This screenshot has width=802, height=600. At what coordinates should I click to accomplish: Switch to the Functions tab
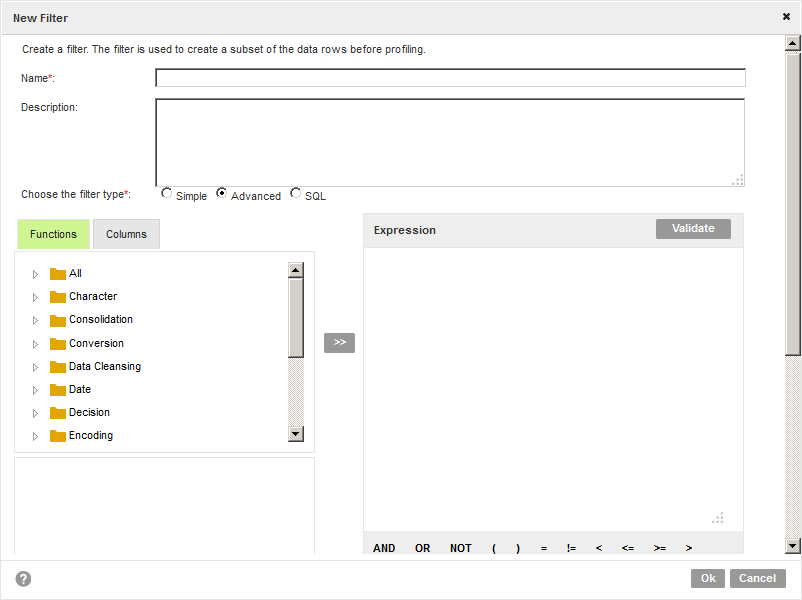[53, 234]
